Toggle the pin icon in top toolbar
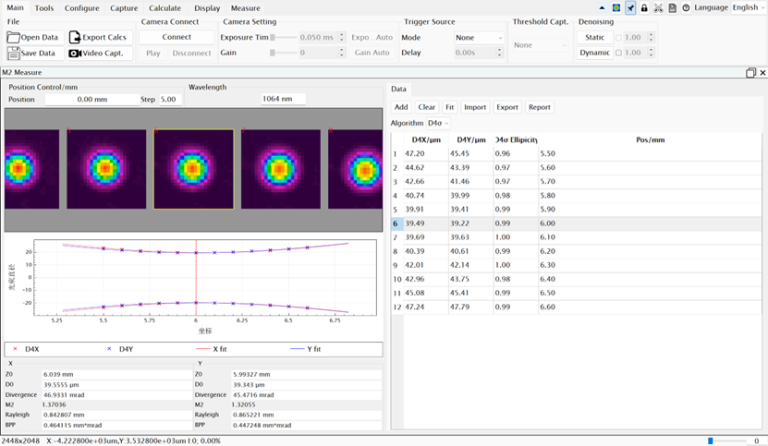Screen dimensions: 768x446 pyautogui.click(x=630, y=8)
